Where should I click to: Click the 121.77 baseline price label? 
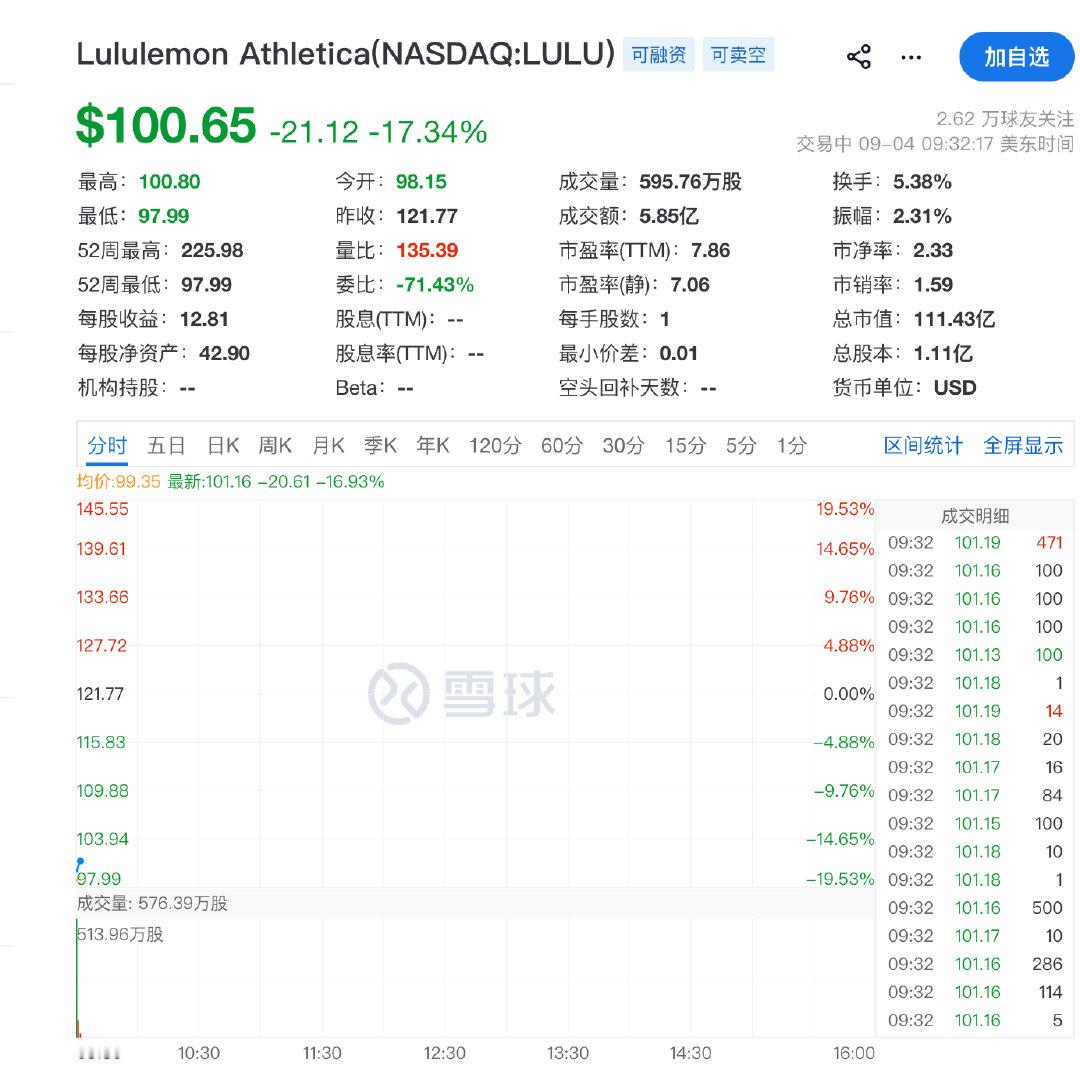(x=100, y=694)
